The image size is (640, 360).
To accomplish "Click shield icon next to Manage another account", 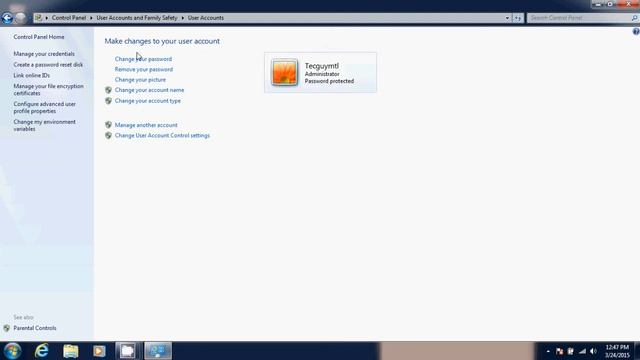I will (x=108, y=125).
